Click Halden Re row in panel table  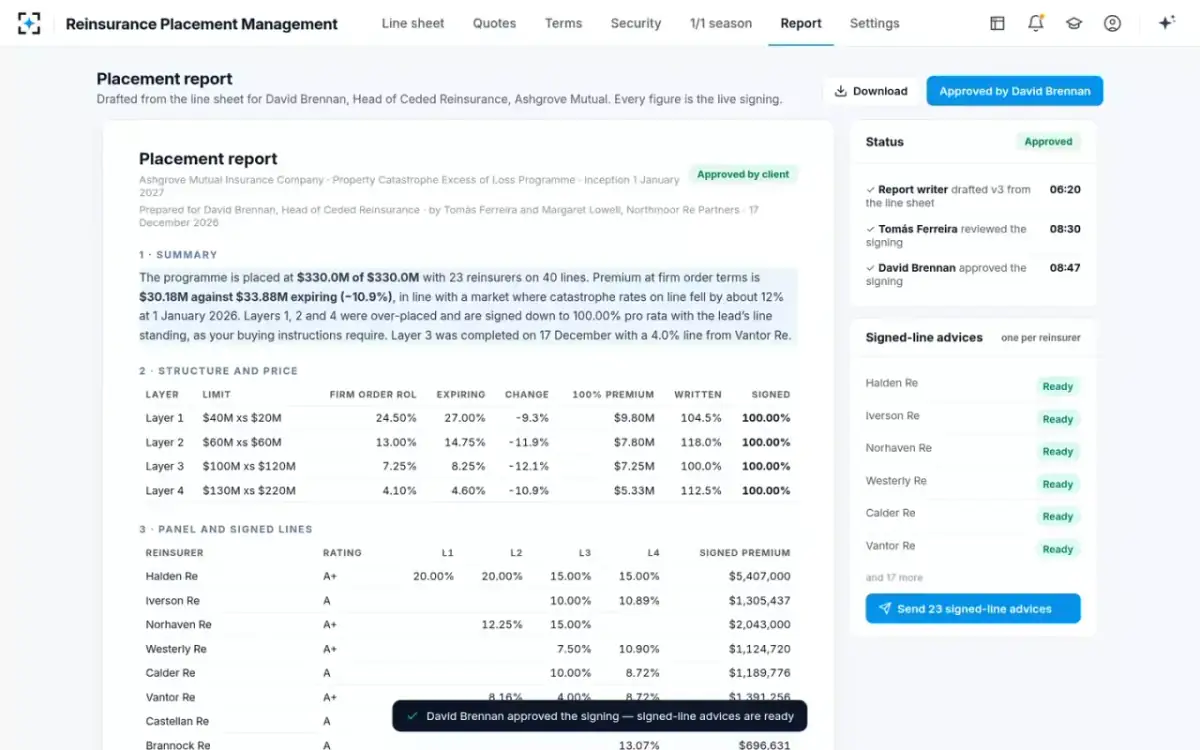point(468,577)
